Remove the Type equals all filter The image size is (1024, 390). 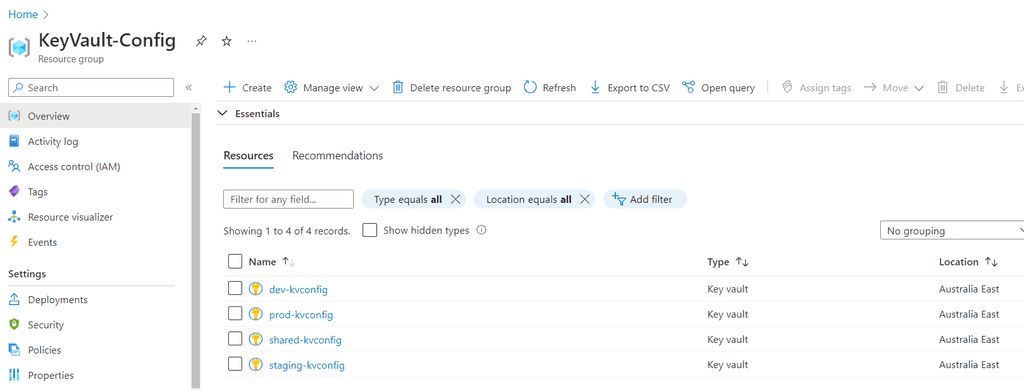coord(455,199)
